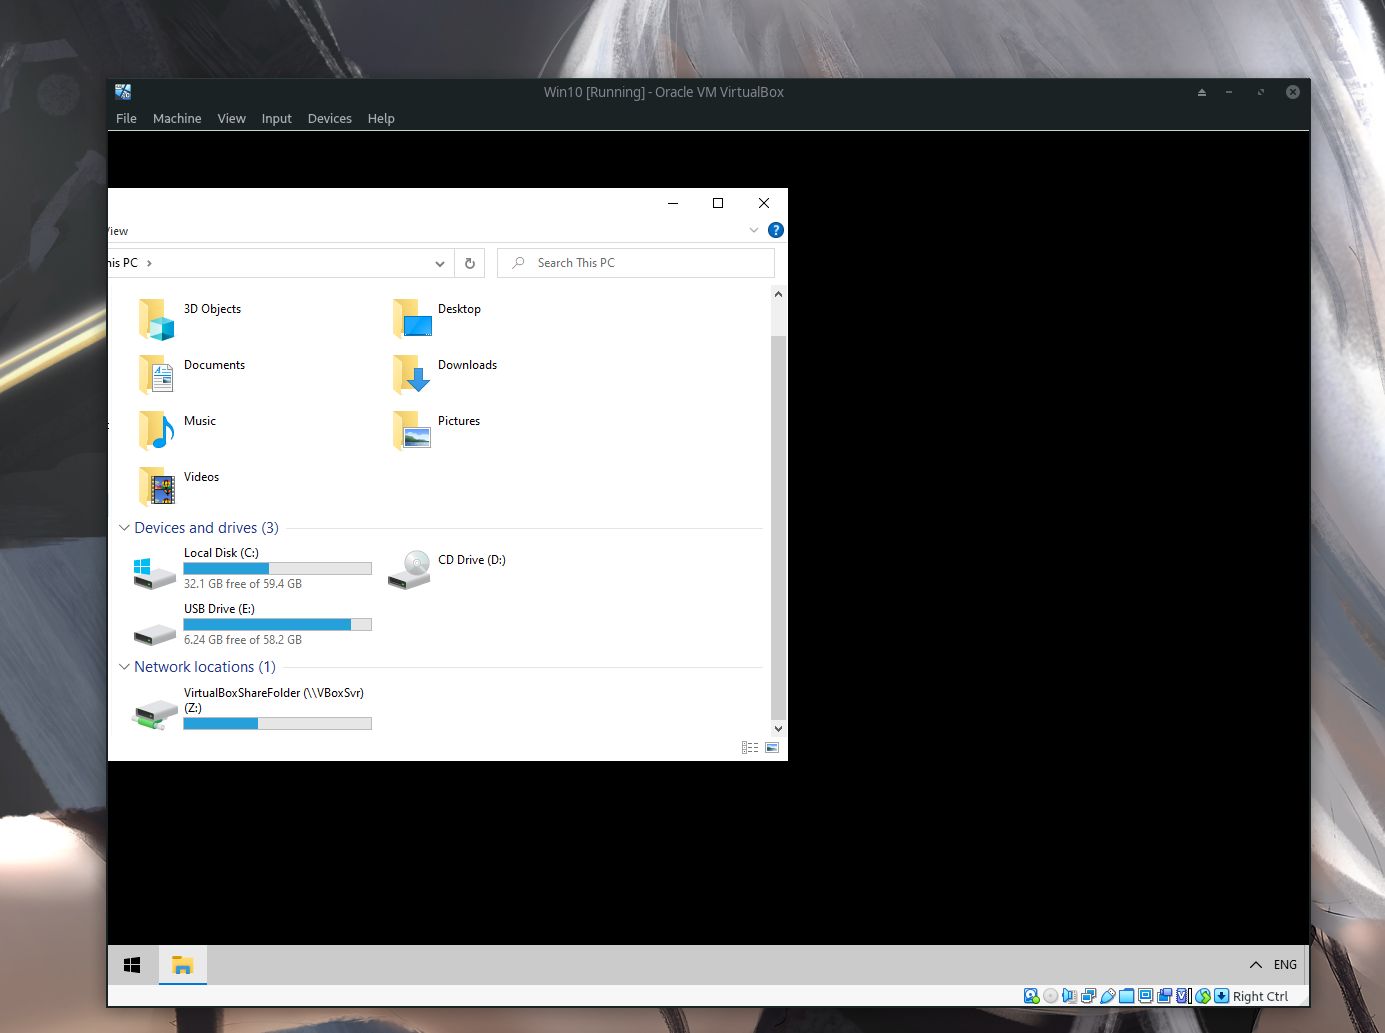Open the shared folders status icon
This screenshot has width=1385, height=1033.
pyautogui.click(x=1126, y=995)
